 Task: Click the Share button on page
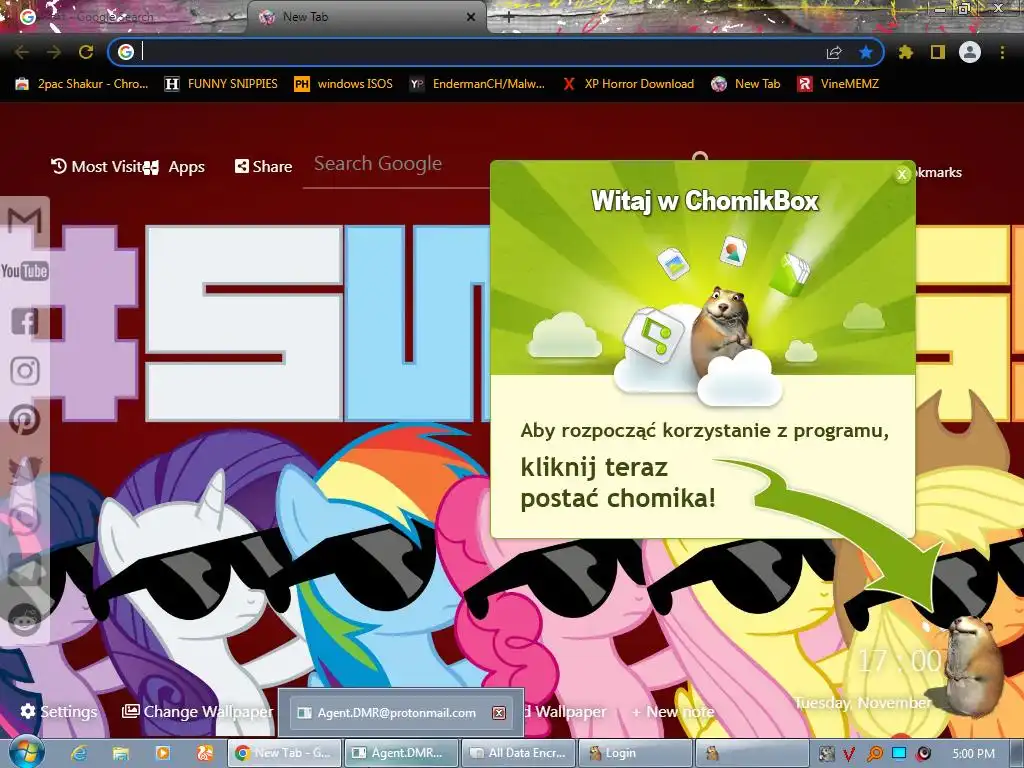pos(263,167)
